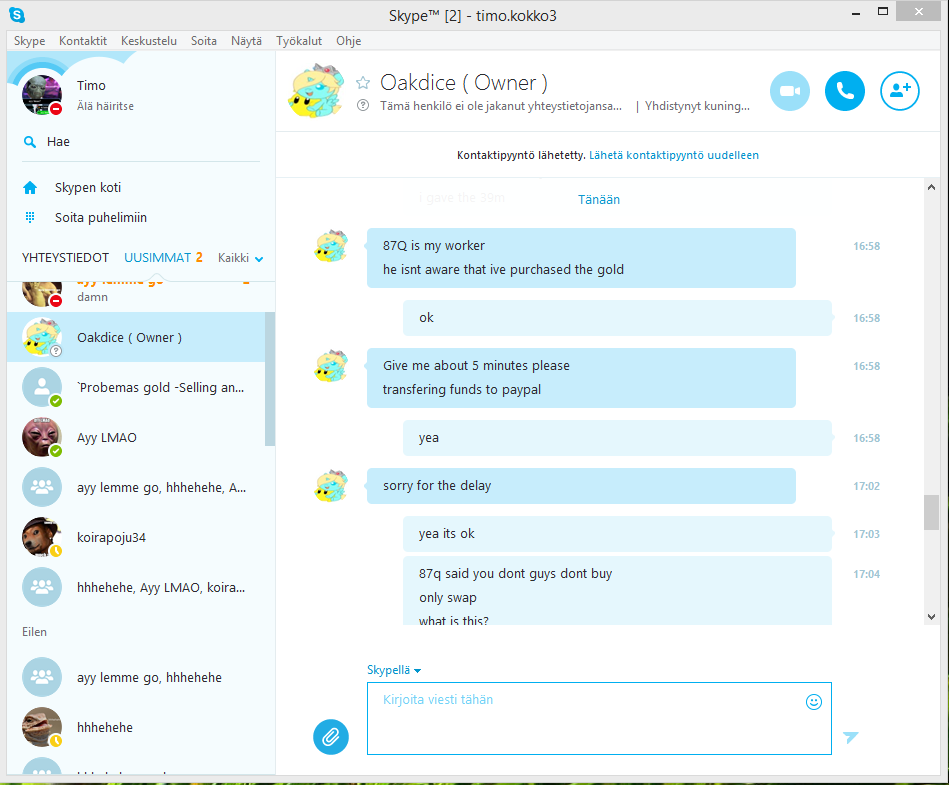Screen dimensions: 949x785
Task: Open Ayy LMAO conversation
Action: [136, 437]
